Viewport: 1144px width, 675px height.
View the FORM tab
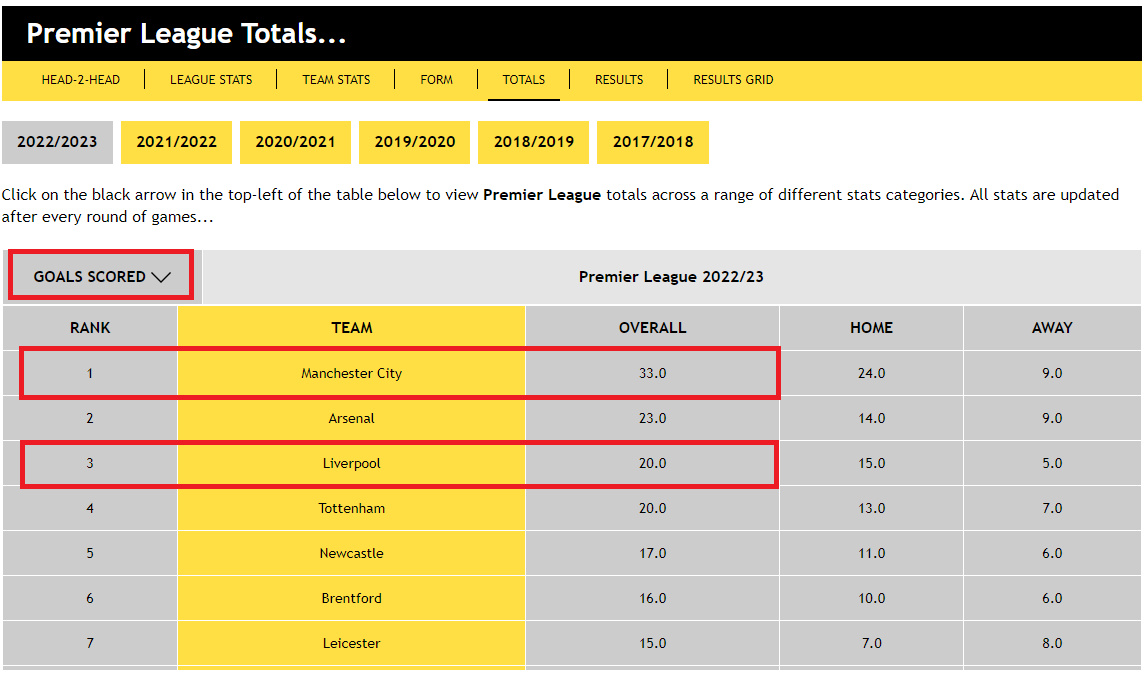tap(437, 80)
